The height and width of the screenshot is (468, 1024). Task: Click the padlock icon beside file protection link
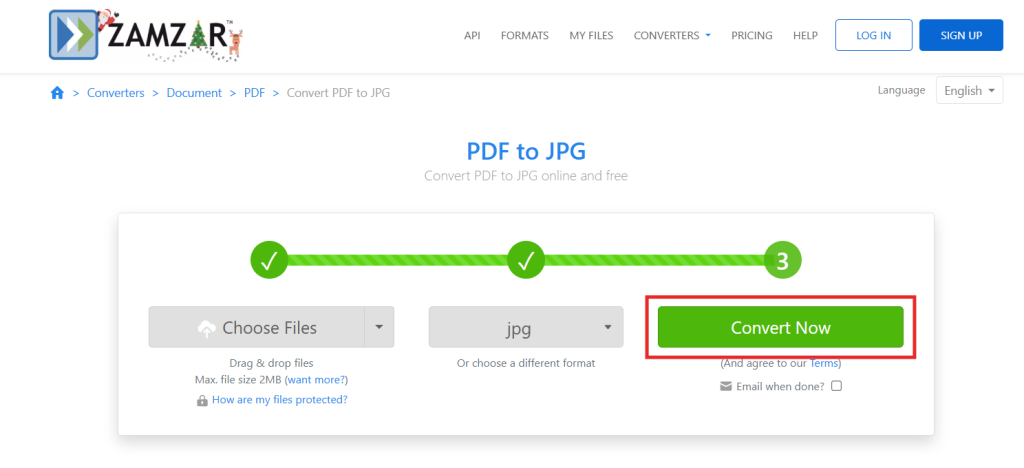(202, 400)
